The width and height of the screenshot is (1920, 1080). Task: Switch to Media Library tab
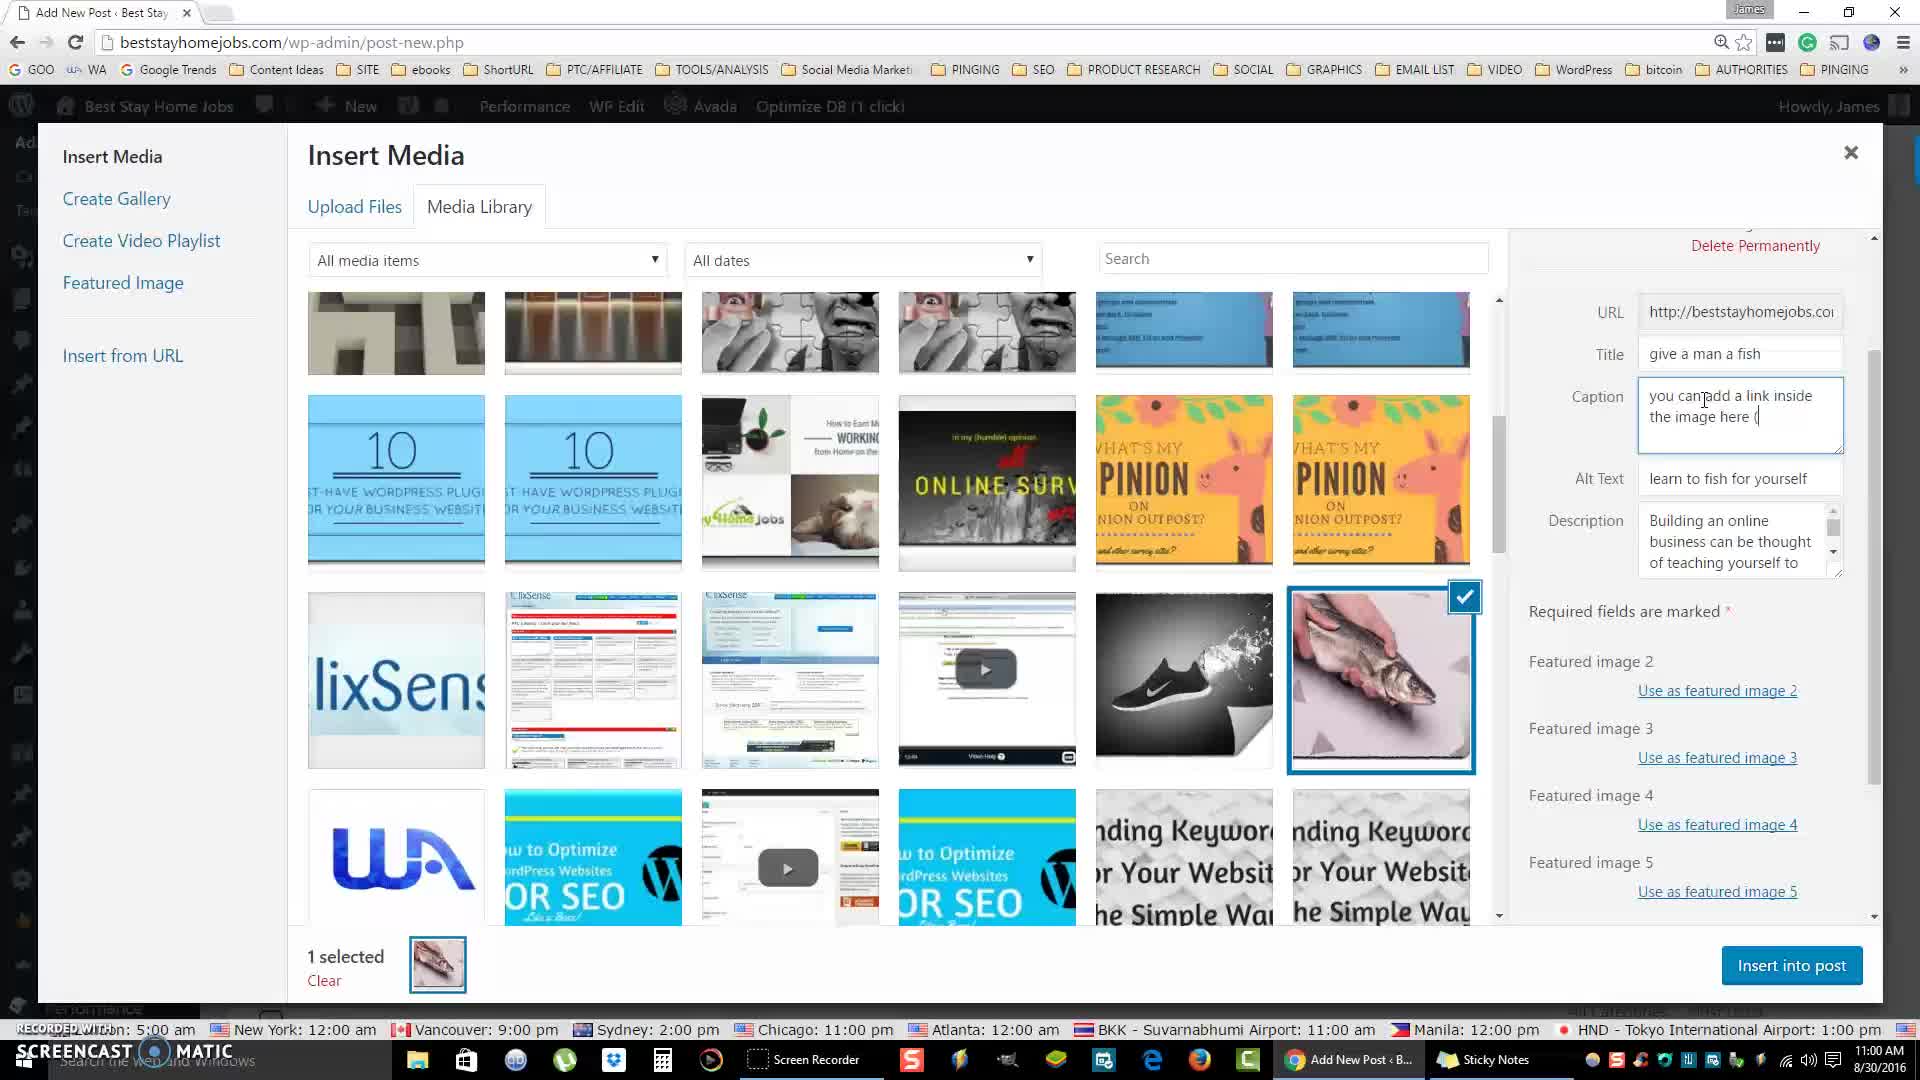click(x=479, y=207)
